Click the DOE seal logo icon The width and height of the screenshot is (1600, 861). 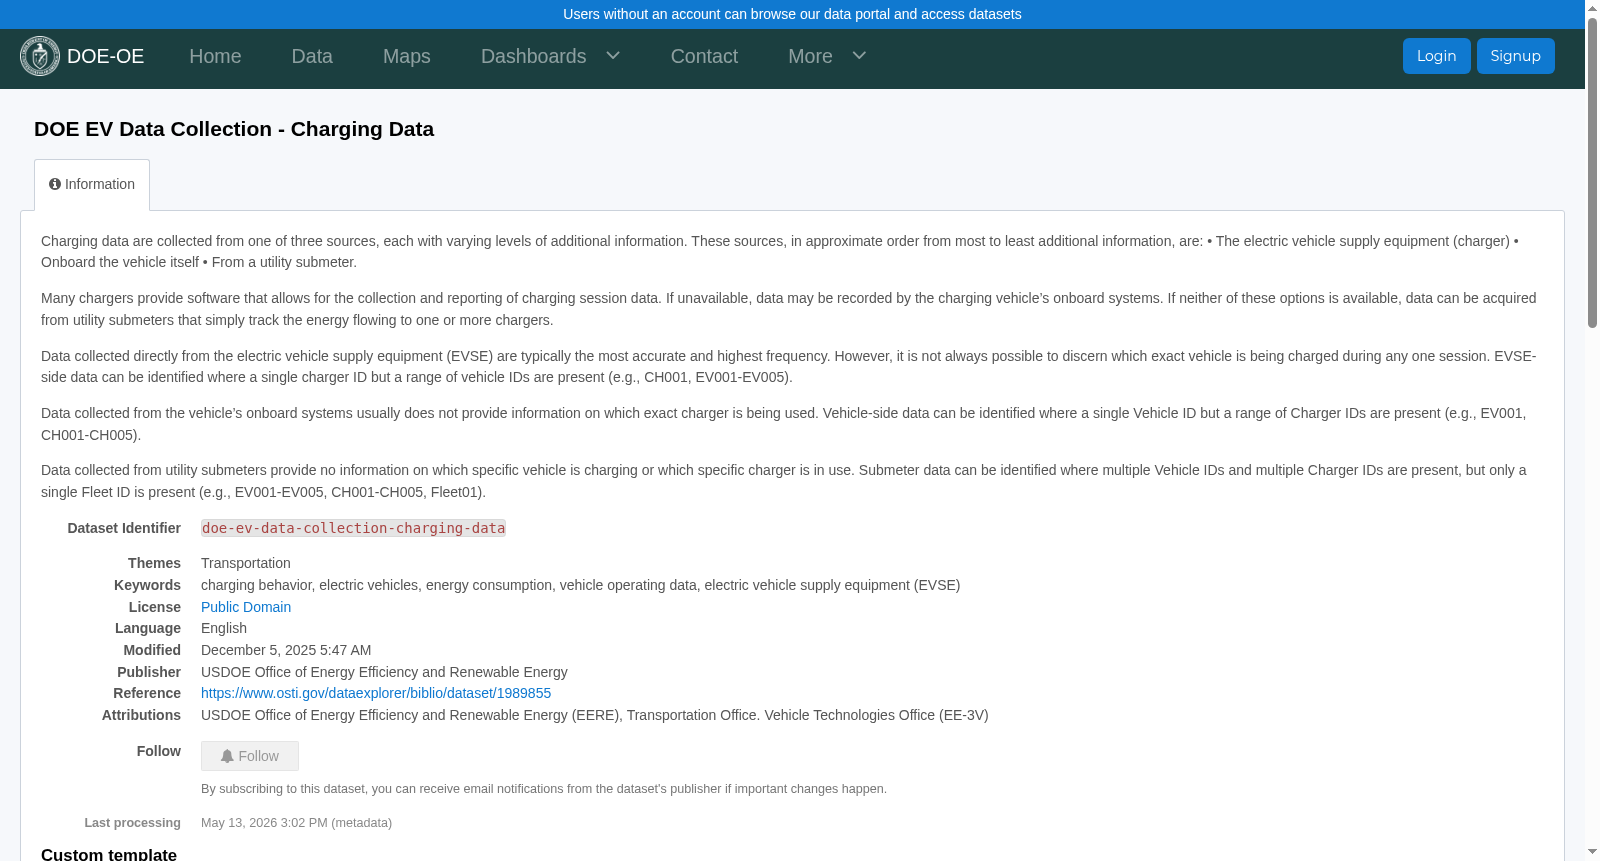pos(40,56)
